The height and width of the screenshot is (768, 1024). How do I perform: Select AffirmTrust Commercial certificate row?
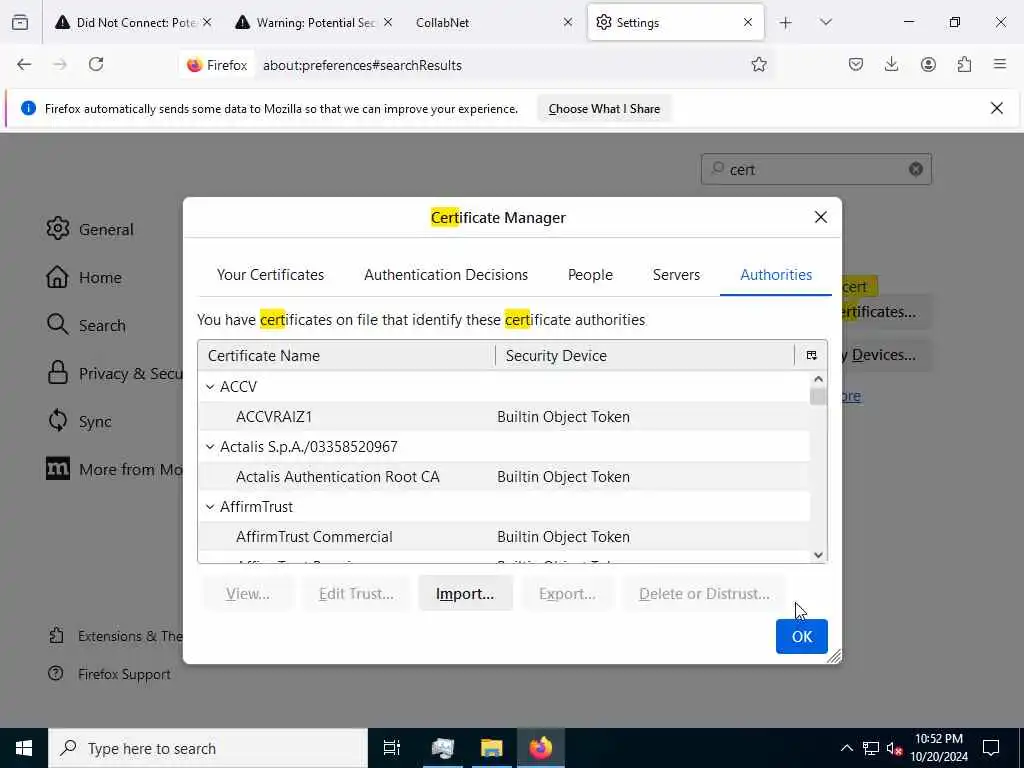pos(504,537)
